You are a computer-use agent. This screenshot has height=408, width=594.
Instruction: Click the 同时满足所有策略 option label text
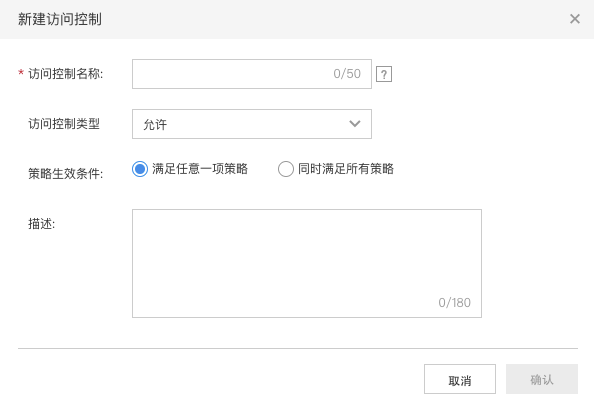coord(346,169)
